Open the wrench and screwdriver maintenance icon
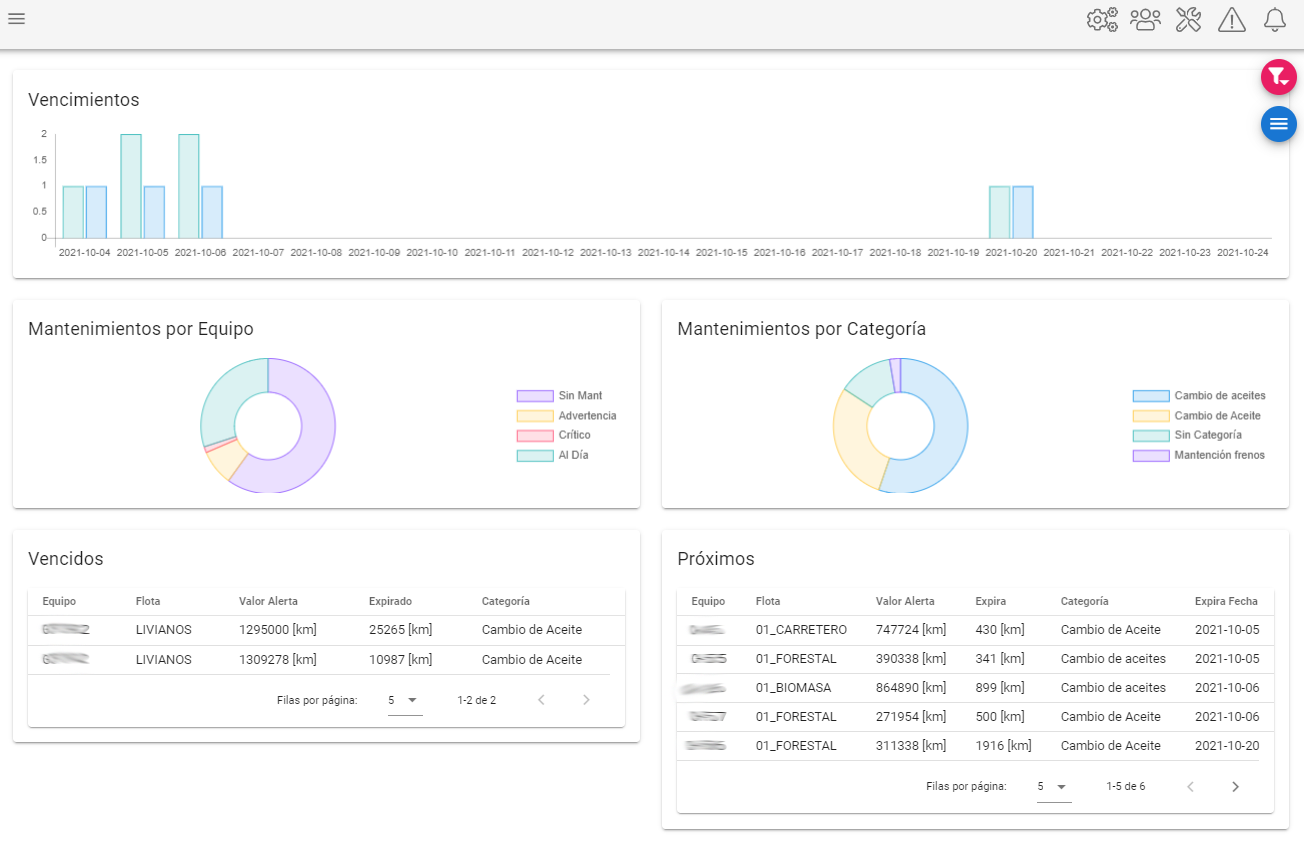 (1188, 19)
